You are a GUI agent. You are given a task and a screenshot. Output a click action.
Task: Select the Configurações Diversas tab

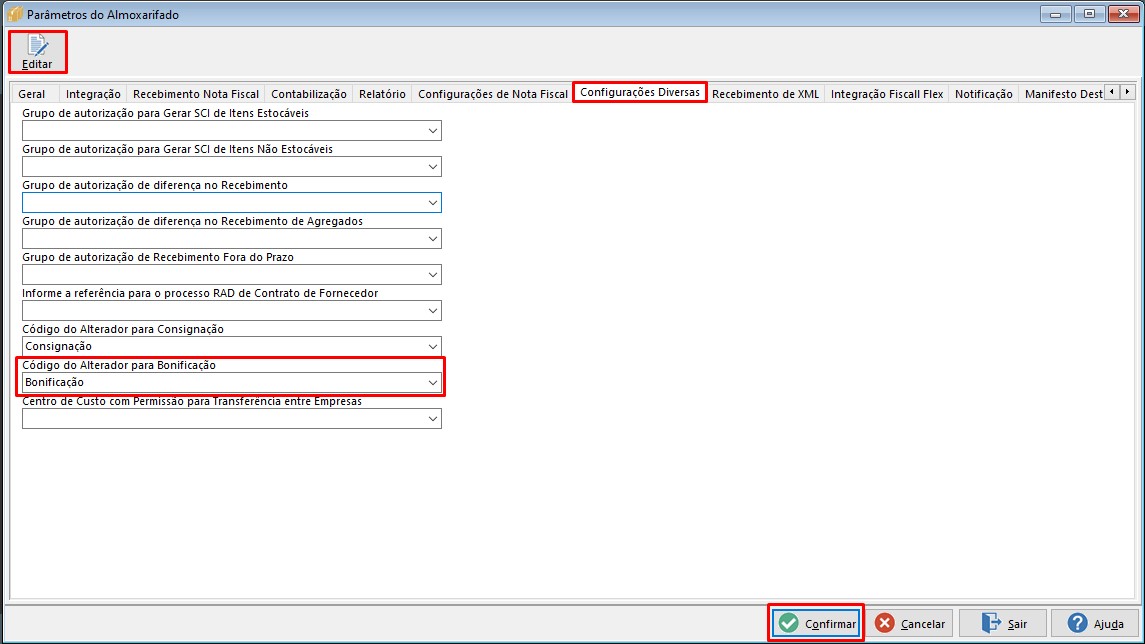[640, 92]
